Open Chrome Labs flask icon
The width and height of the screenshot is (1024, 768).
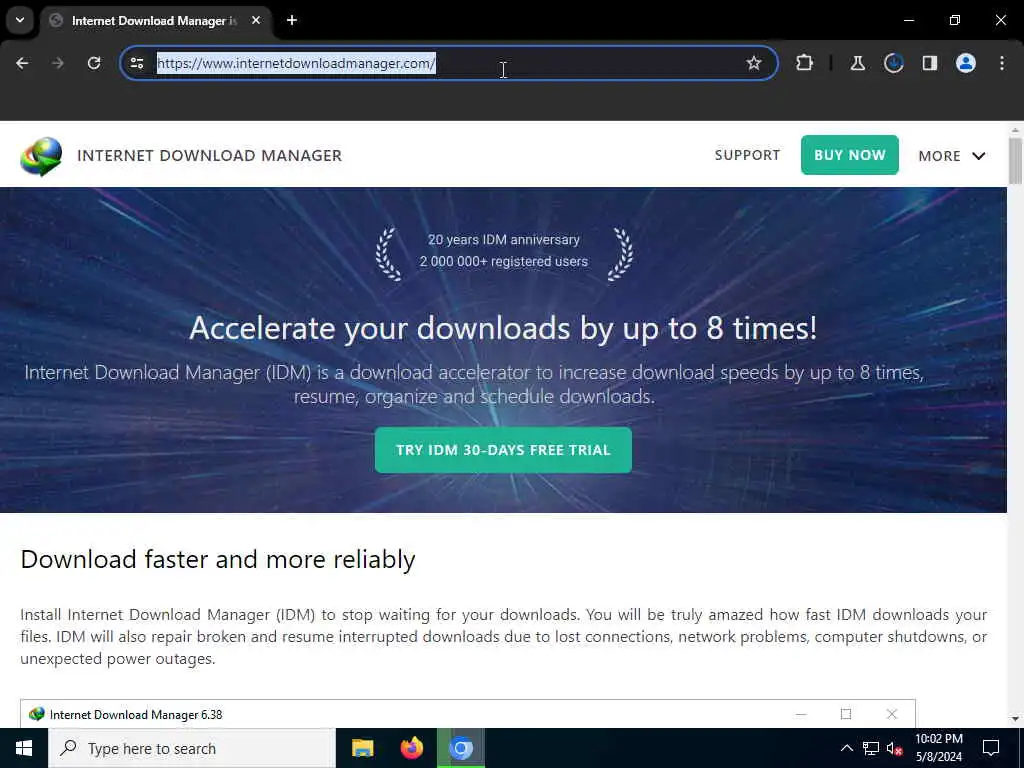coord(857,63)
